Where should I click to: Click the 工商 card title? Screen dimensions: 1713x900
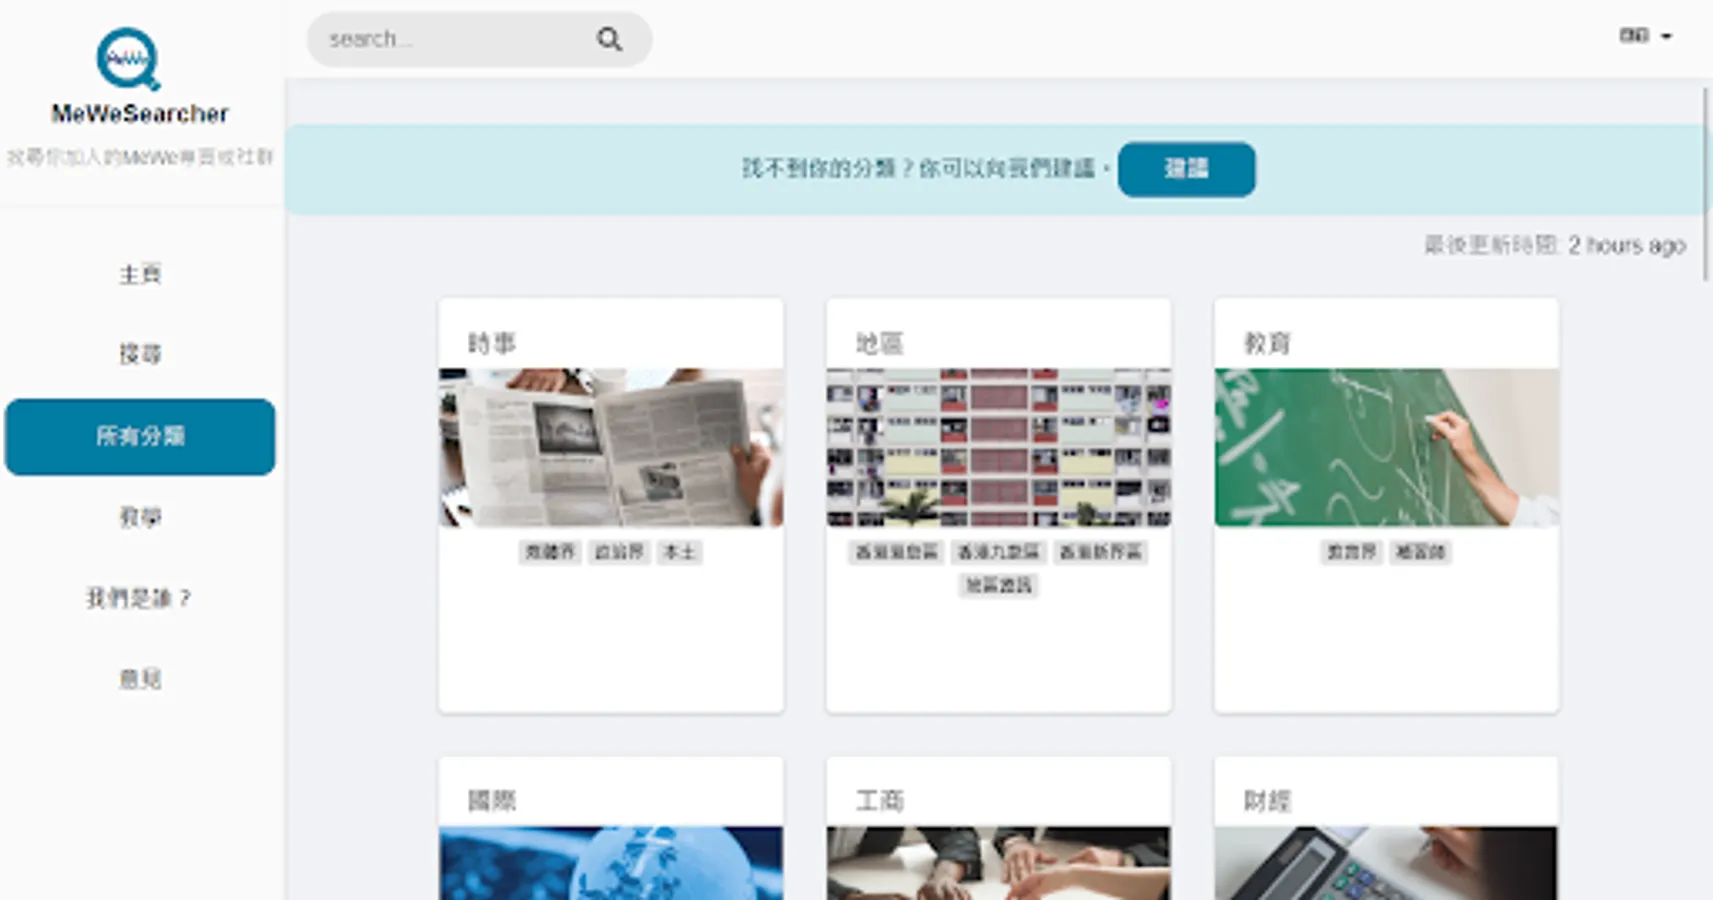click(880, 801)
